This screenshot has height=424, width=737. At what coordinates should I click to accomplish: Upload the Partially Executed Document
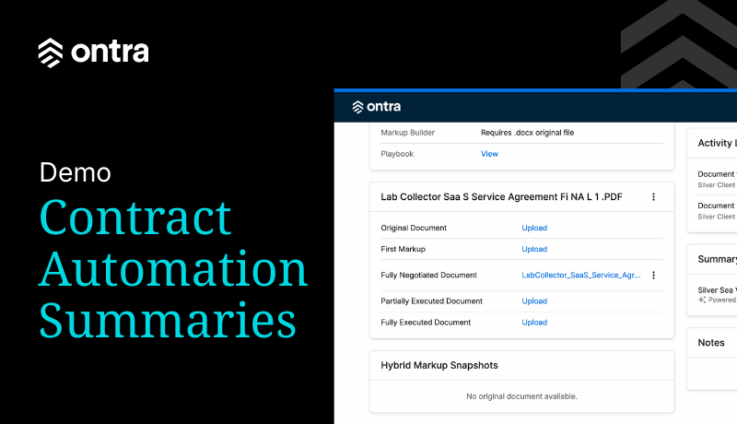point(534,301)
